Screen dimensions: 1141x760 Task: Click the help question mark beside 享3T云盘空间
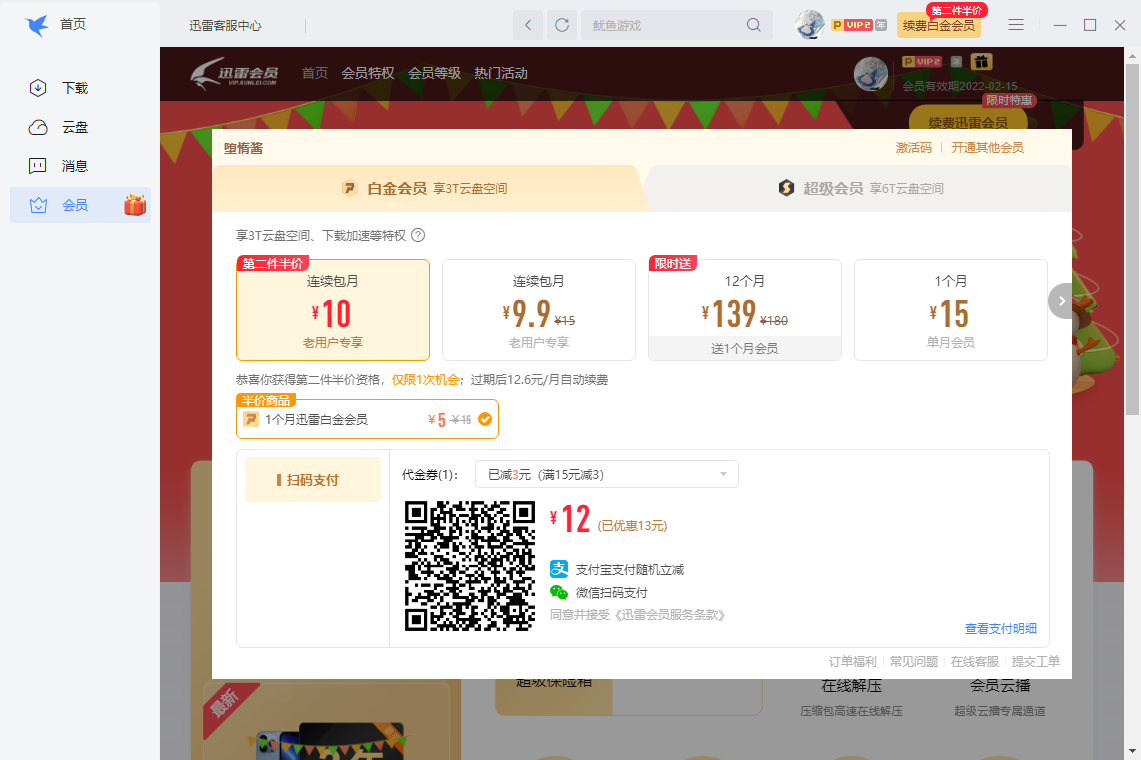[x=418, y=235]
